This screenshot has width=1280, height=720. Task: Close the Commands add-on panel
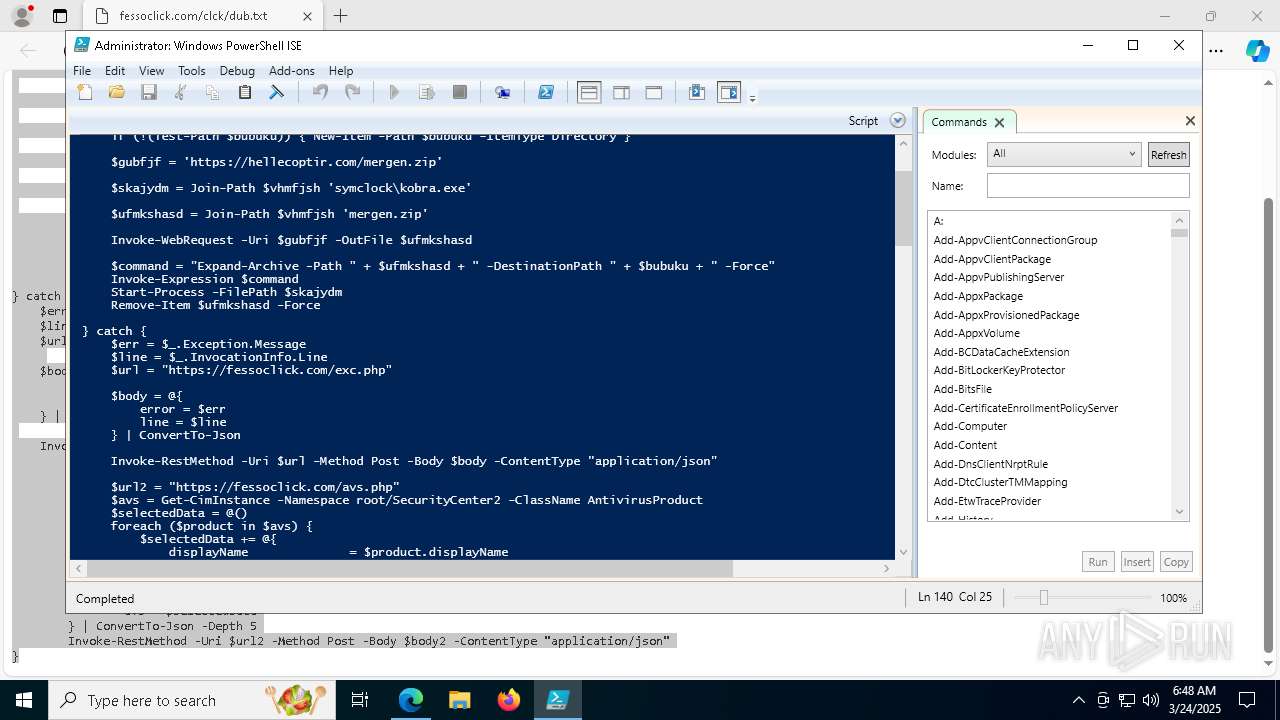tap(1190, 121)
